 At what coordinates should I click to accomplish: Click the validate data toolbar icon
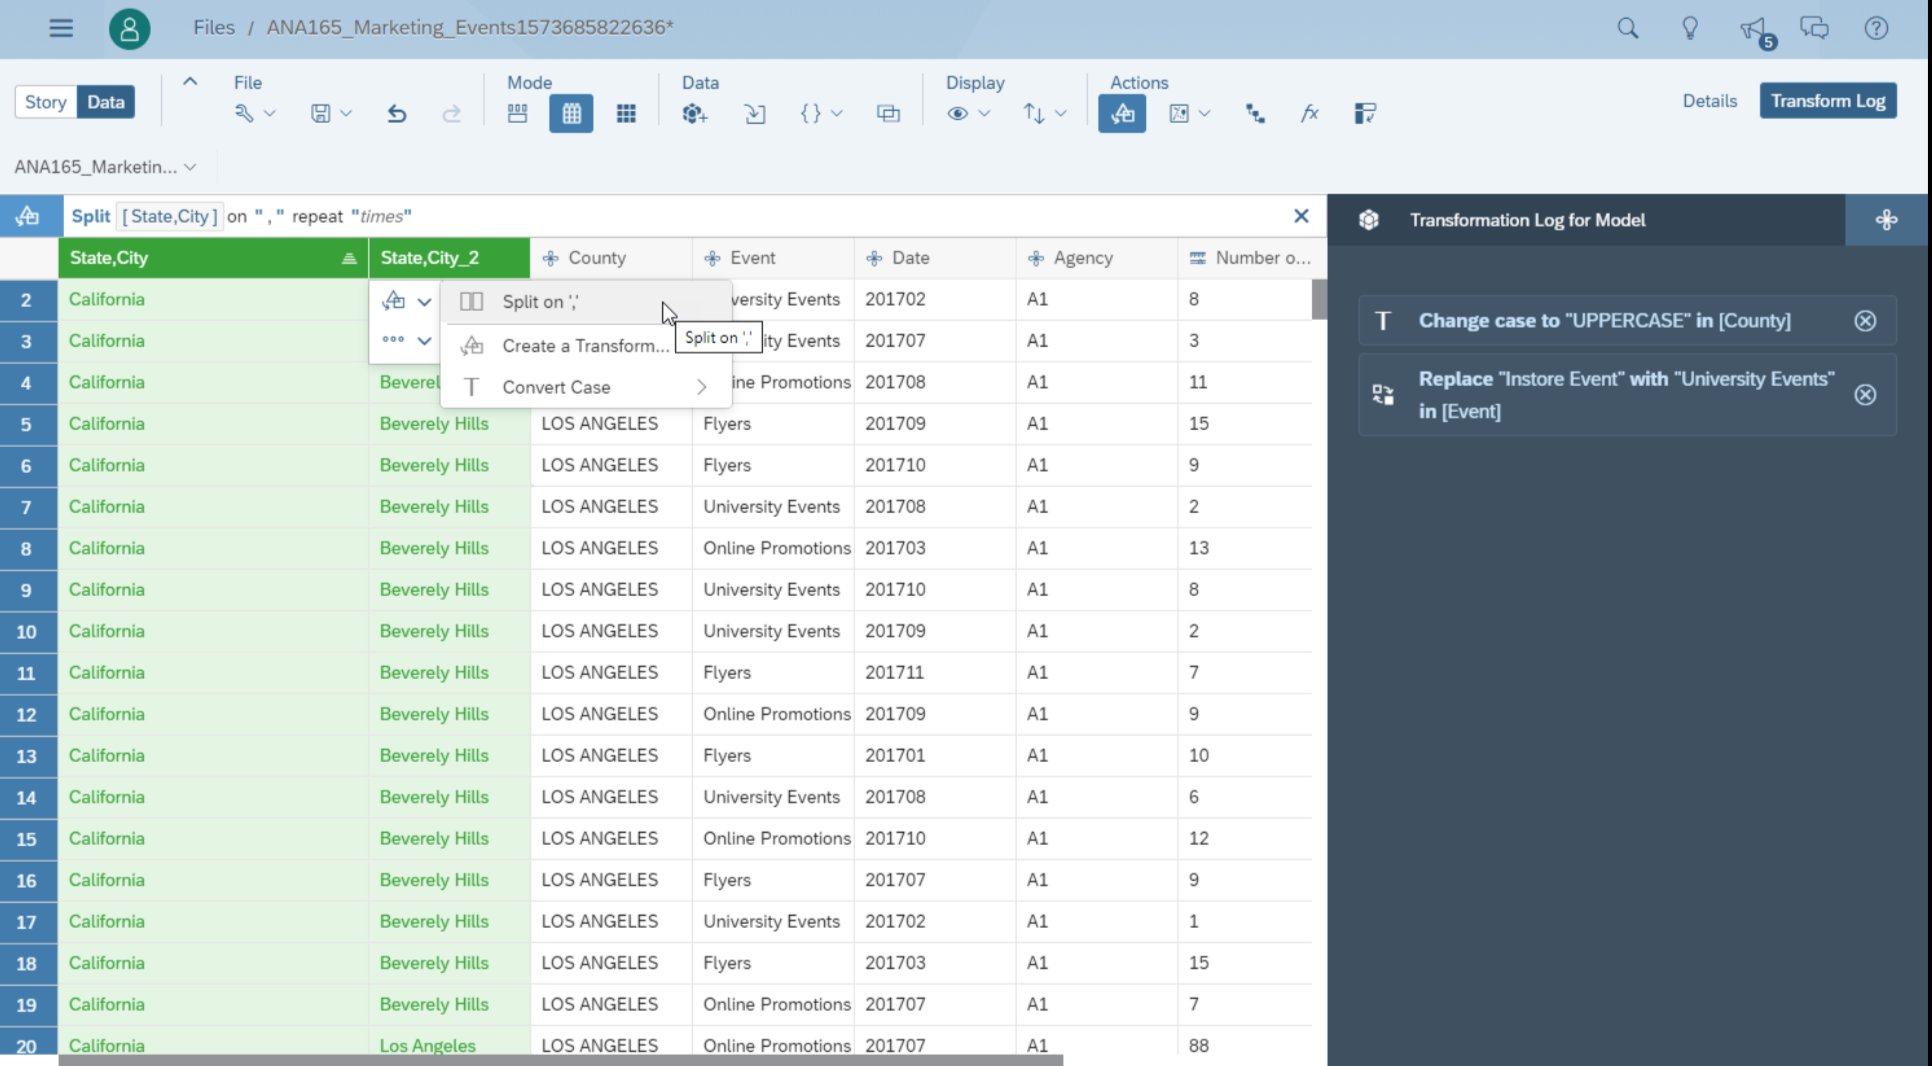point(1179,113)
